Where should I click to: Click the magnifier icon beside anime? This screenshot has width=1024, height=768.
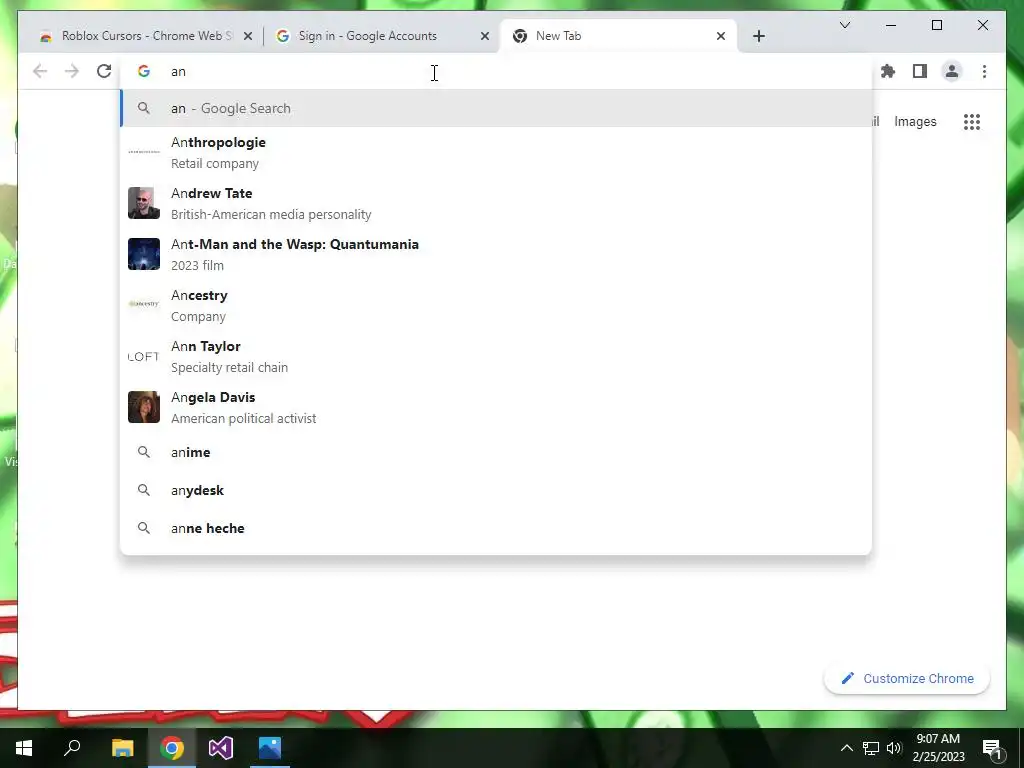(144, 452)
